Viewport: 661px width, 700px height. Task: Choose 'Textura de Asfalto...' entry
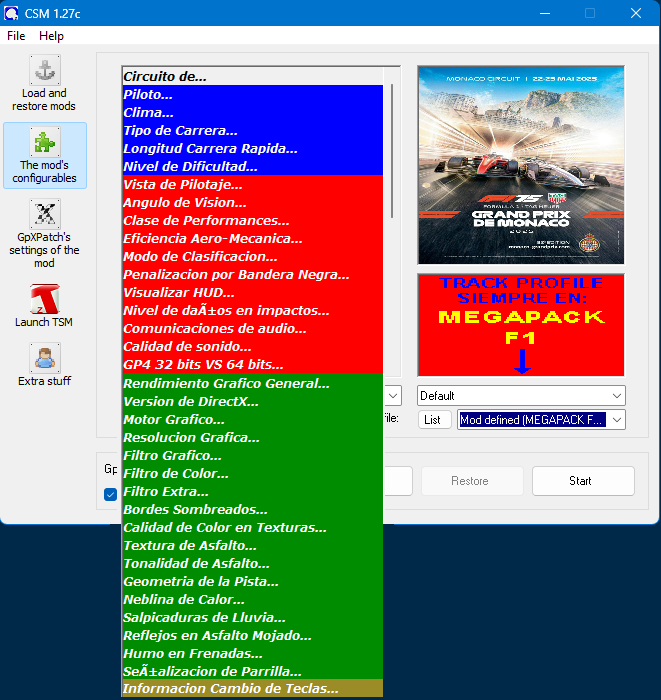[x=253, y=545]
